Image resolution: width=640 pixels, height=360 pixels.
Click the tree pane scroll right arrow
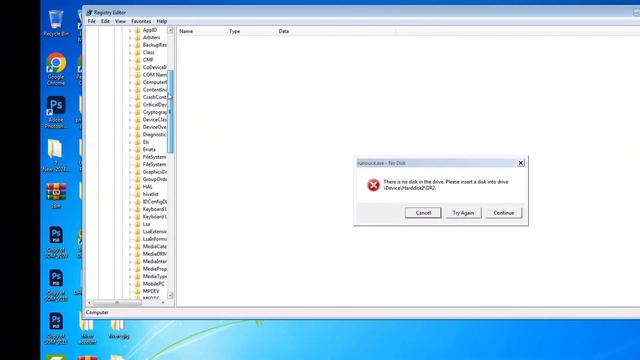[163, 302]
